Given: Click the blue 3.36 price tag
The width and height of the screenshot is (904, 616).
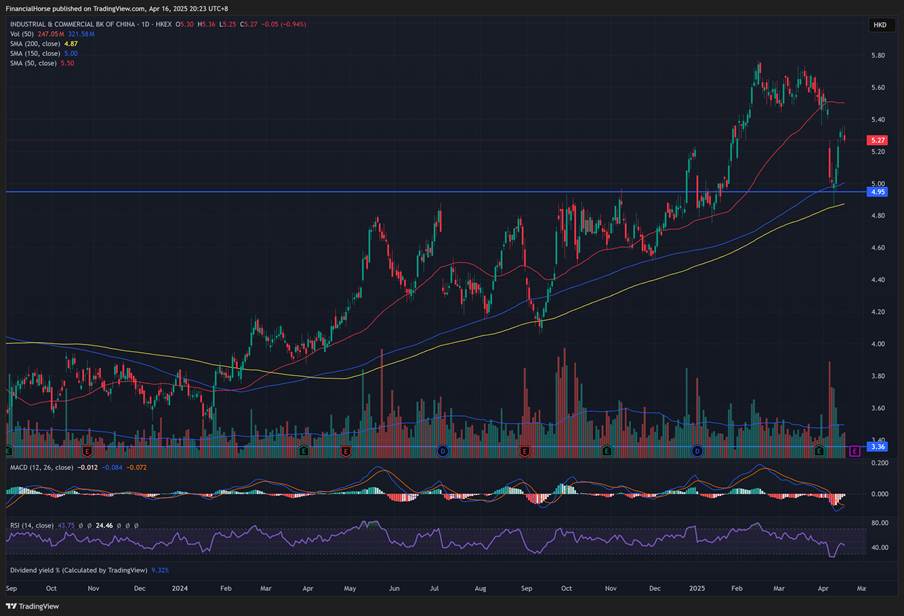Looking at the screenshot, I should [877, 446].
